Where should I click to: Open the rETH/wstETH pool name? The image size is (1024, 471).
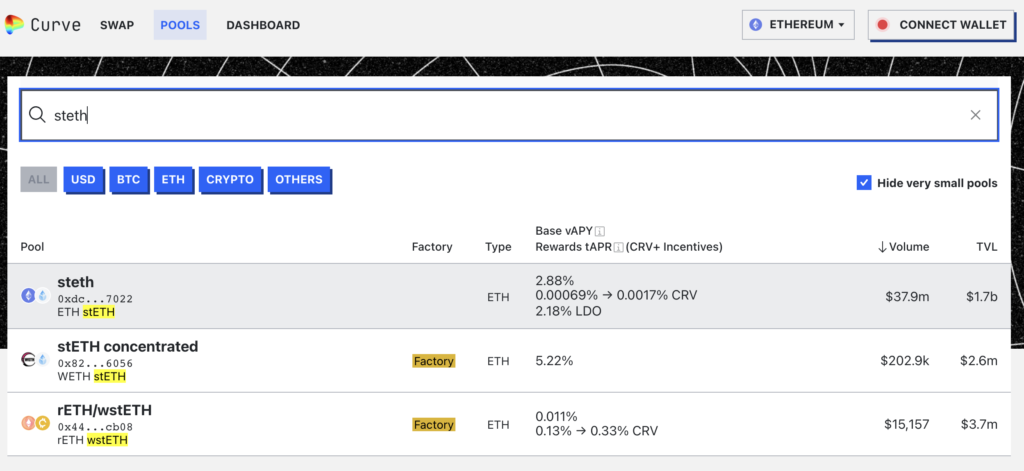click(104, 410)
